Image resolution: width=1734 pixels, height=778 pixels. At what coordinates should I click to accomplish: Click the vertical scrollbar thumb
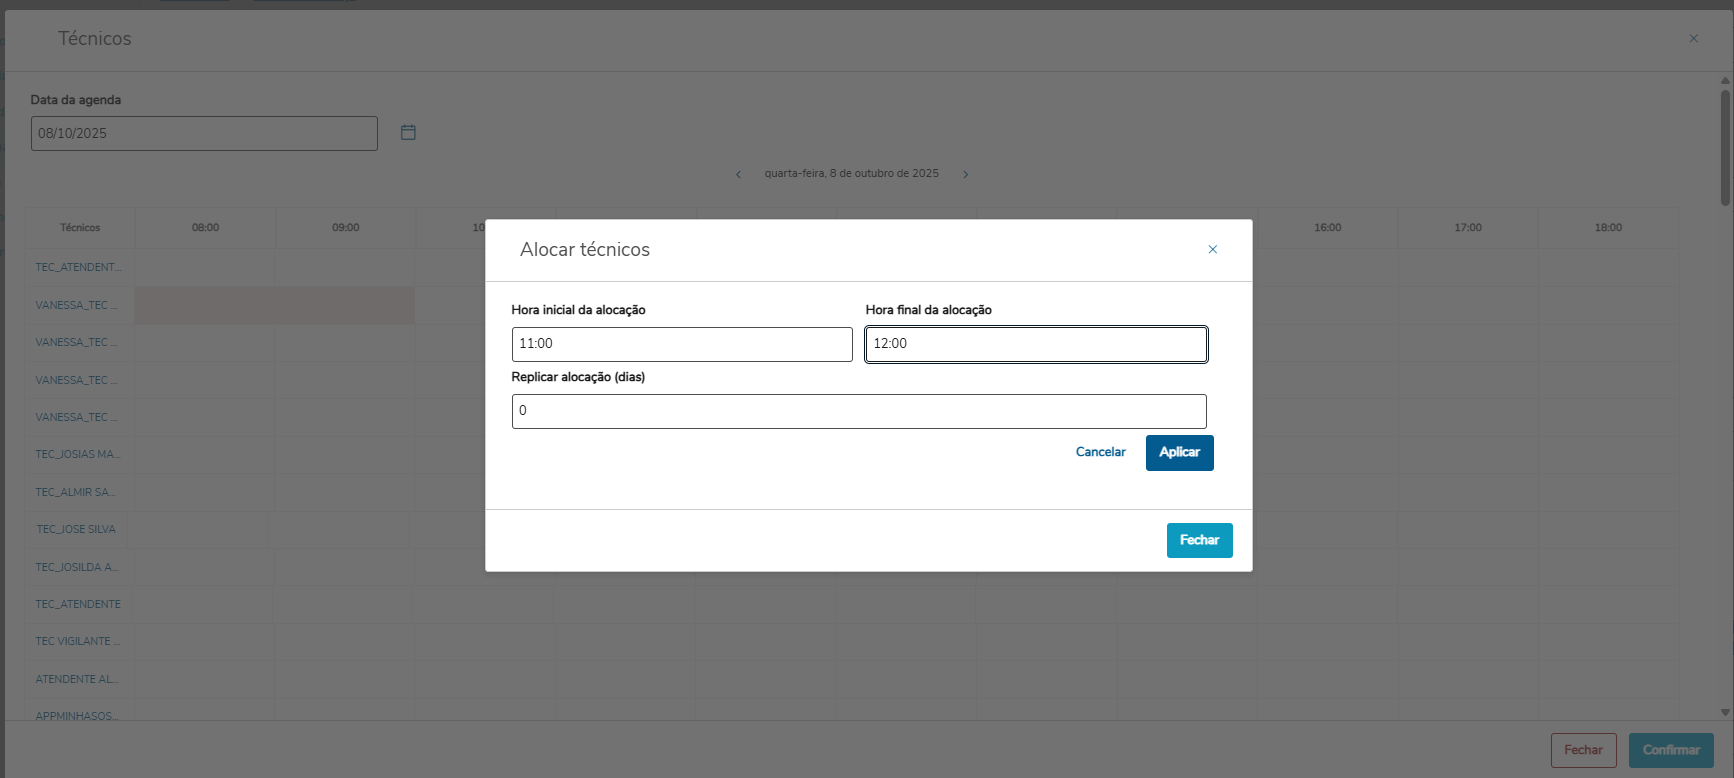click(1725, 147)
